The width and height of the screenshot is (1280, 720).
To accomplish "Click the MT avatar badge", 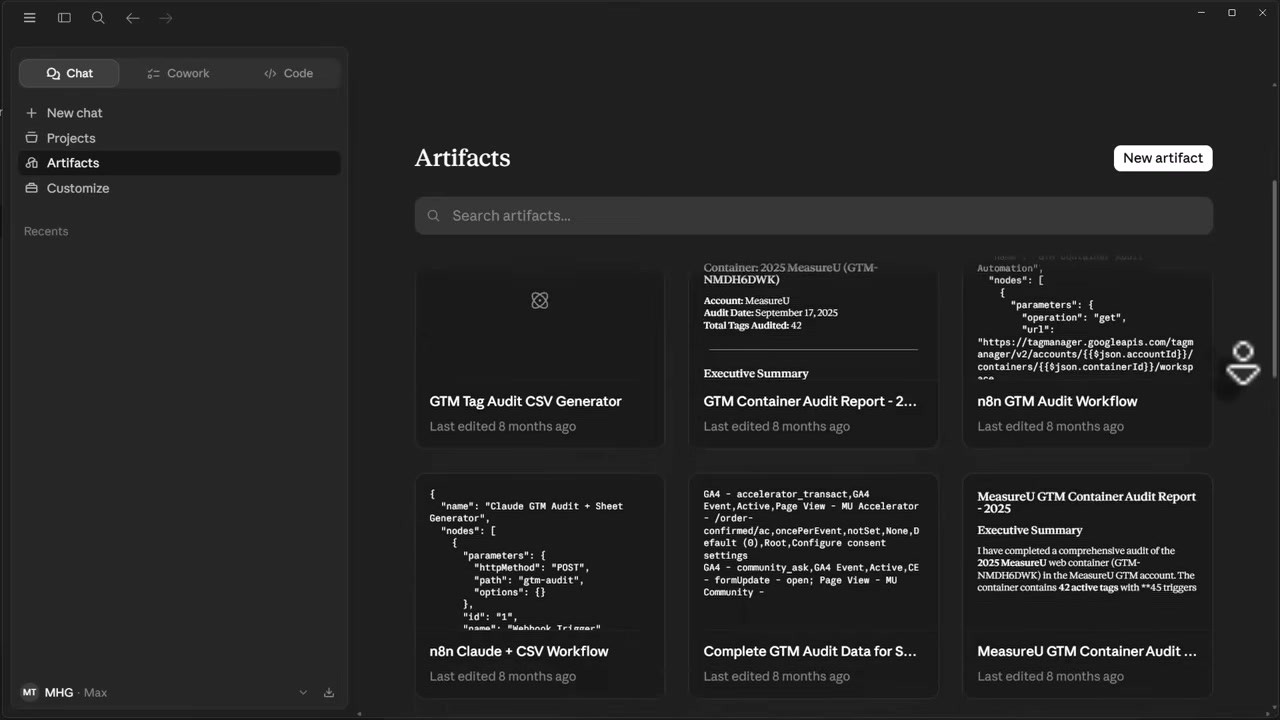I will (x=29, y=692).
